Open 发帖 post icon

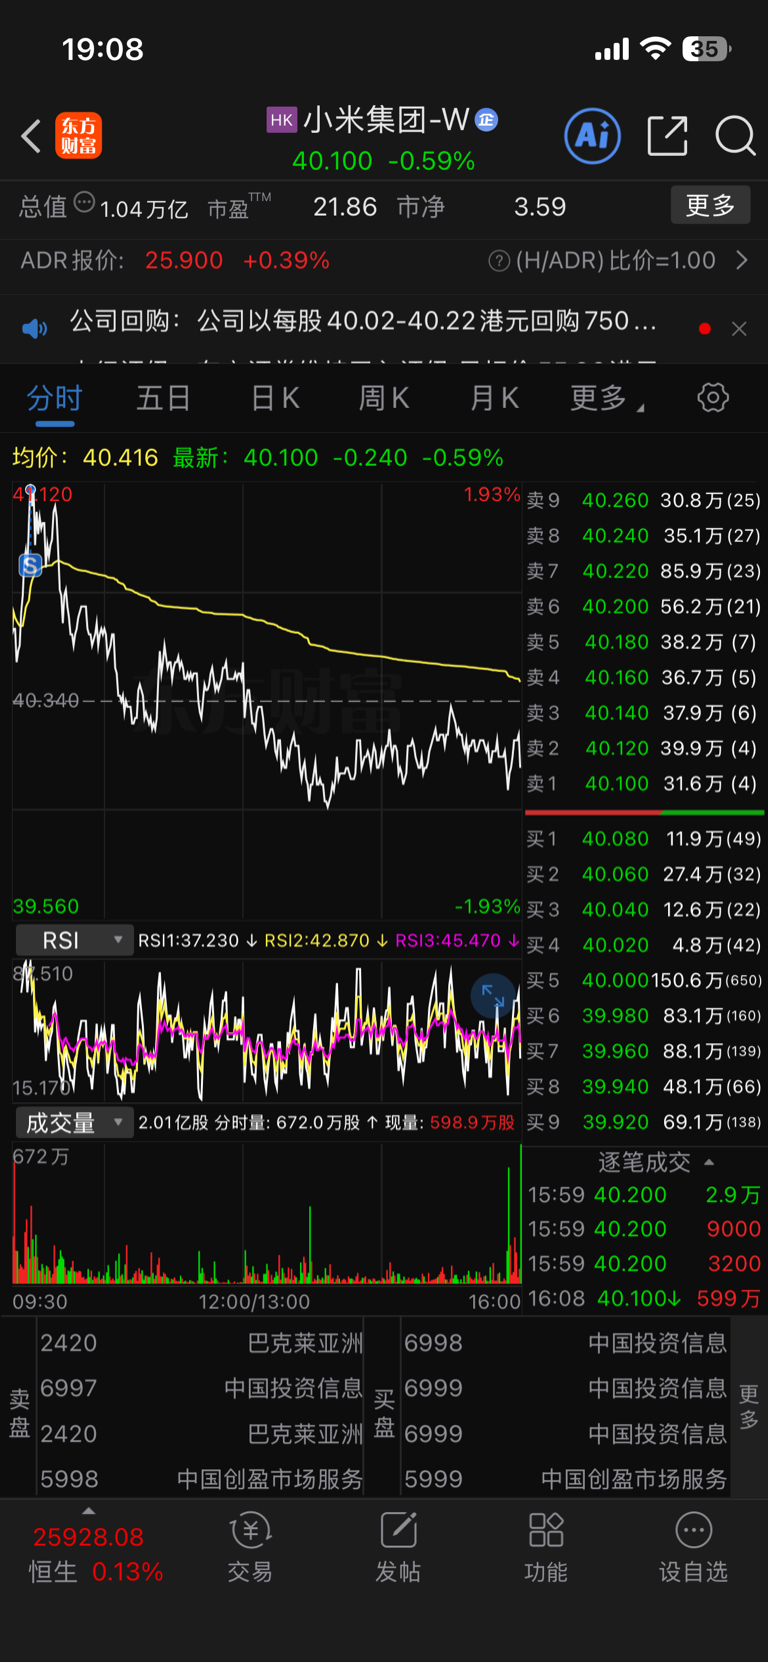click(x=398, y=1548)
